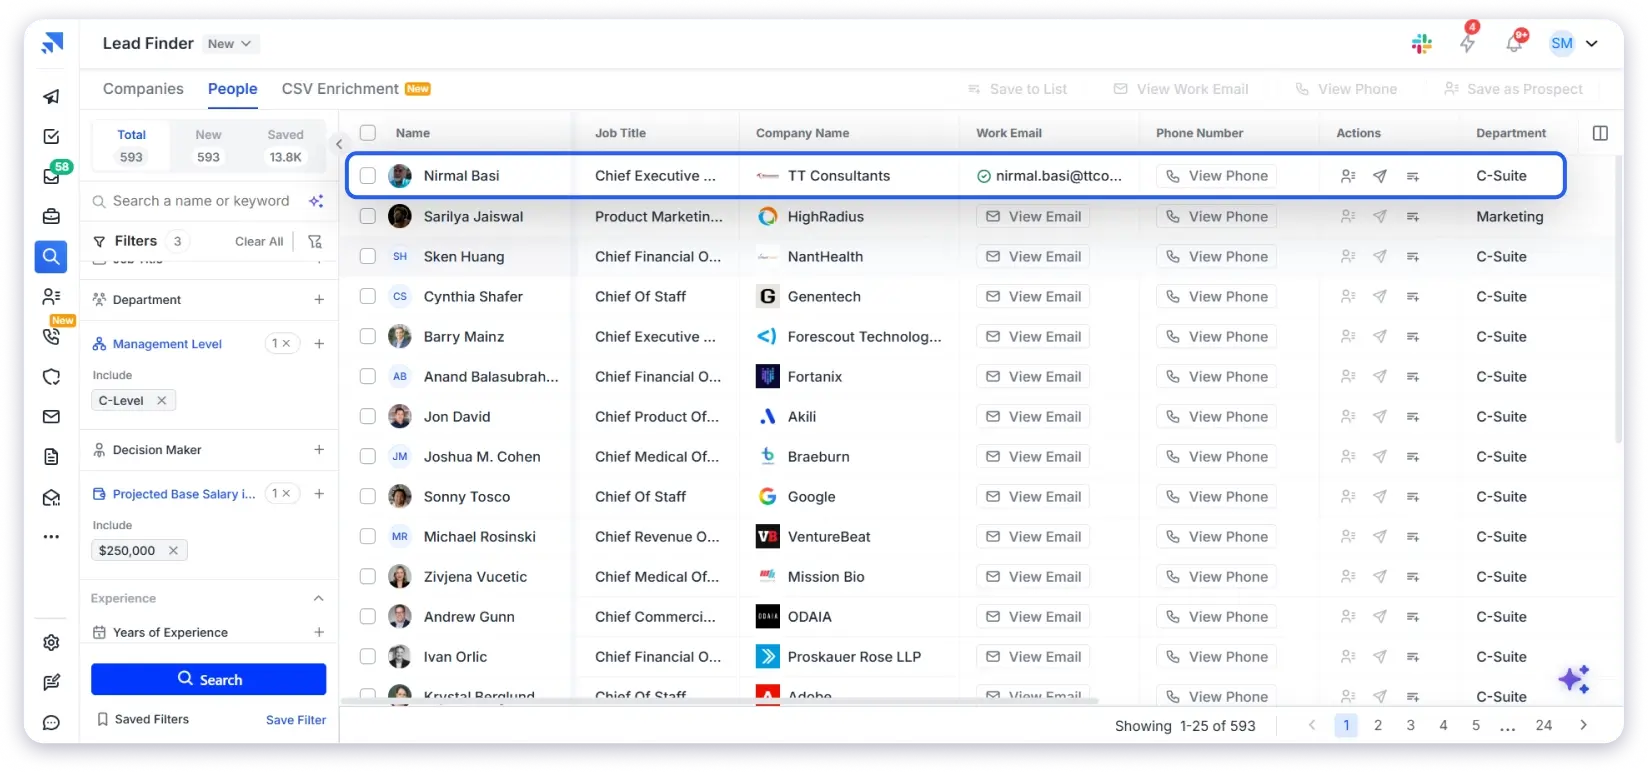Image resolution: width=1648 pixels, height=772 pixels.
Task: Open the briefcase icon in left sidebar
Action: [52, 217]
